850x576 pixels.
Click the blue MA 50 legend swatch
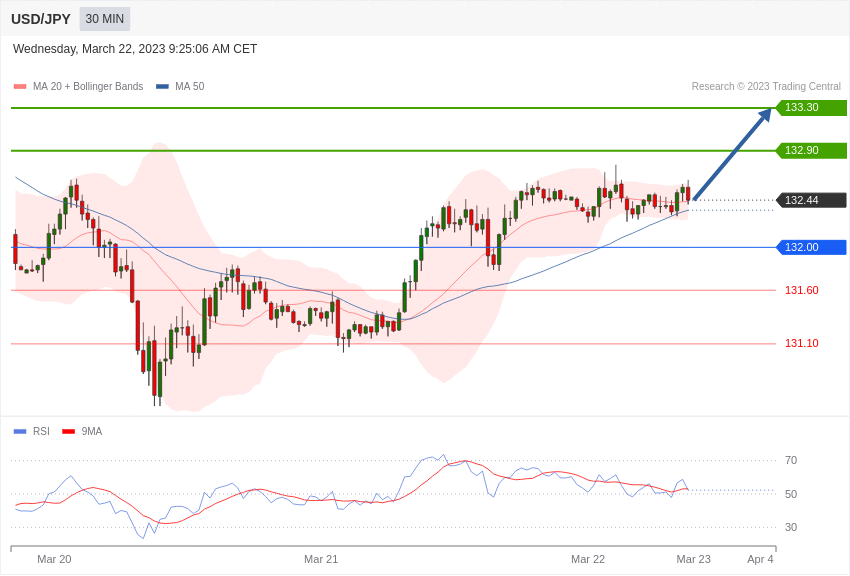pyautogui.click(x=162, y=87)
